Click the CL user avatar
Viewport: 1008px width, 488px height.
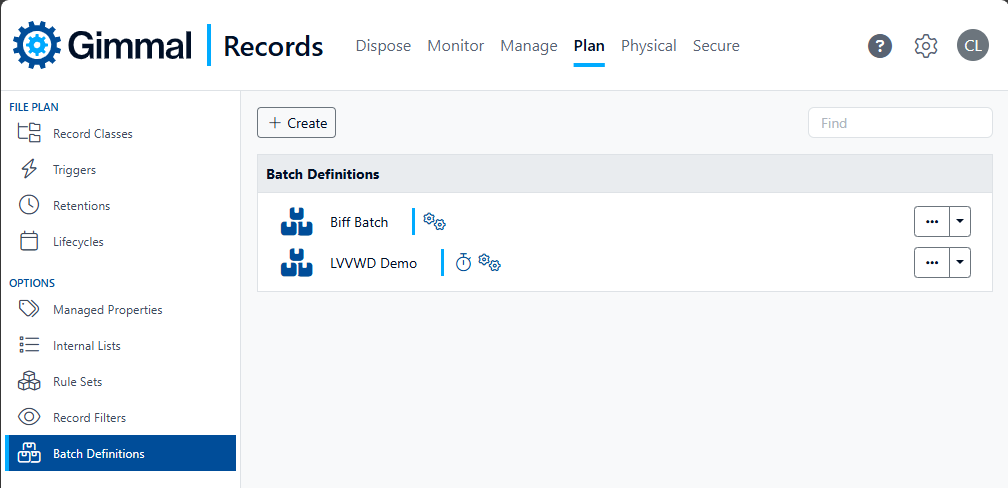click(972, 46)
